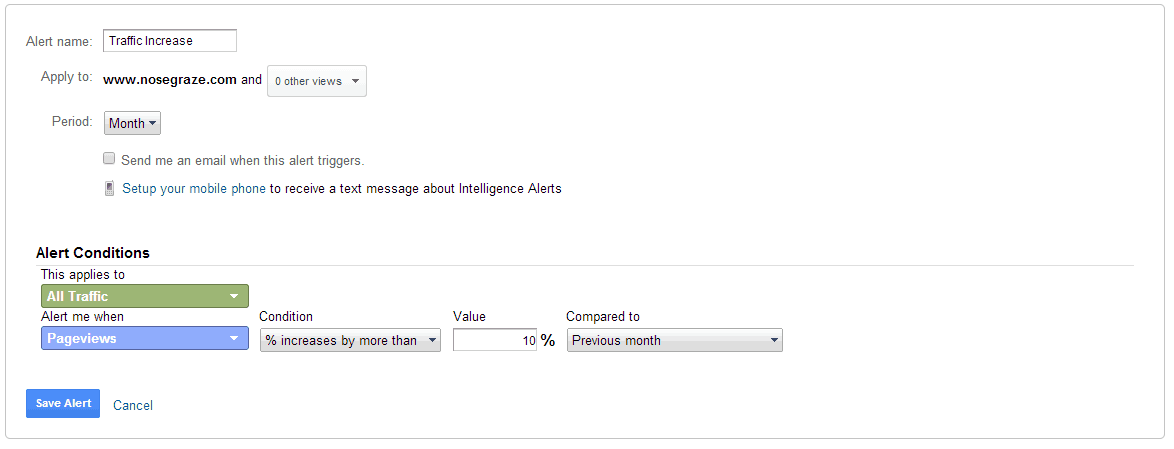Image resolution: width=1174 pixels, height=449 pixels.
Task: Expand the Period 'Month' dropdown
Action: 132,123
